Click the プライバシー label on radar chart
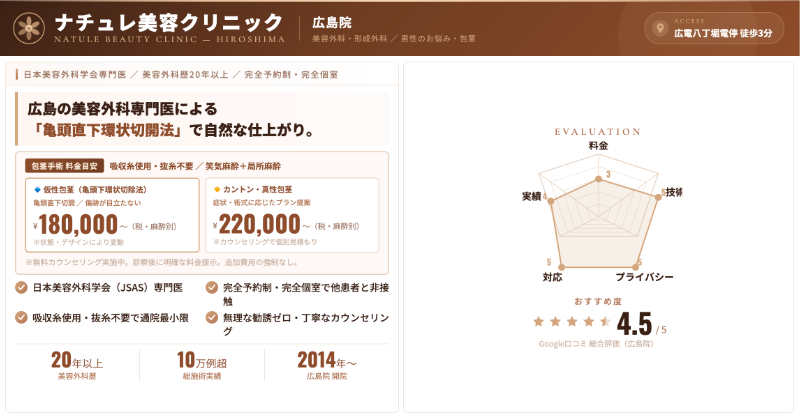 (644, 276)
